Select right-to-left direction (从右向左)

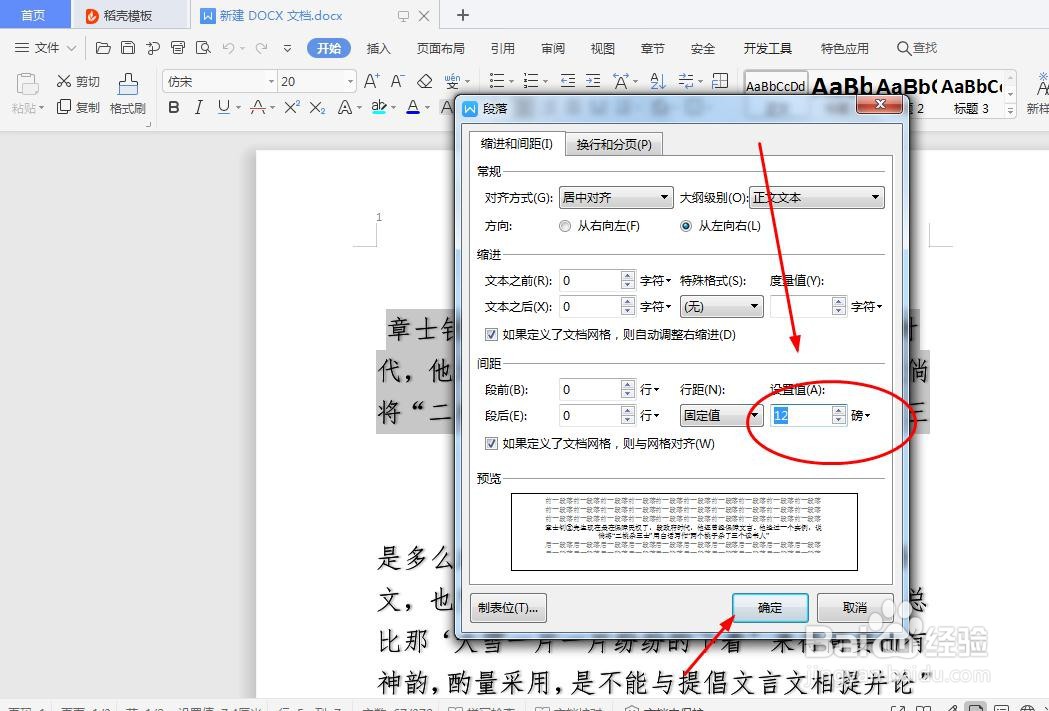tap(565, 226)
